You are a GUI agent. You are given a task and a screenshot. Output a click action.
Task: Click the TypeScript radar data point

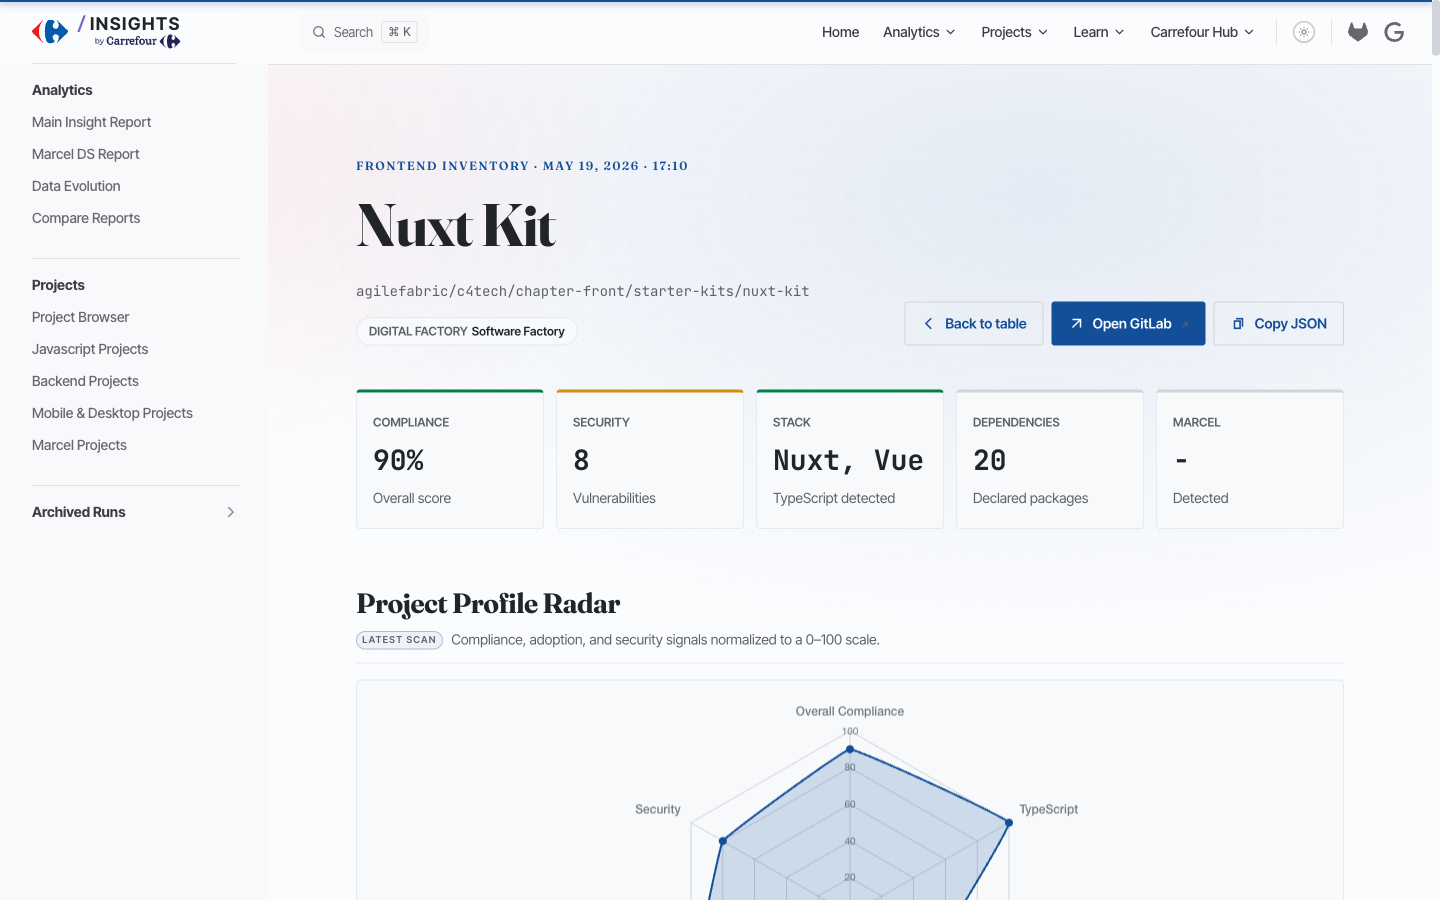[1009, 823]
